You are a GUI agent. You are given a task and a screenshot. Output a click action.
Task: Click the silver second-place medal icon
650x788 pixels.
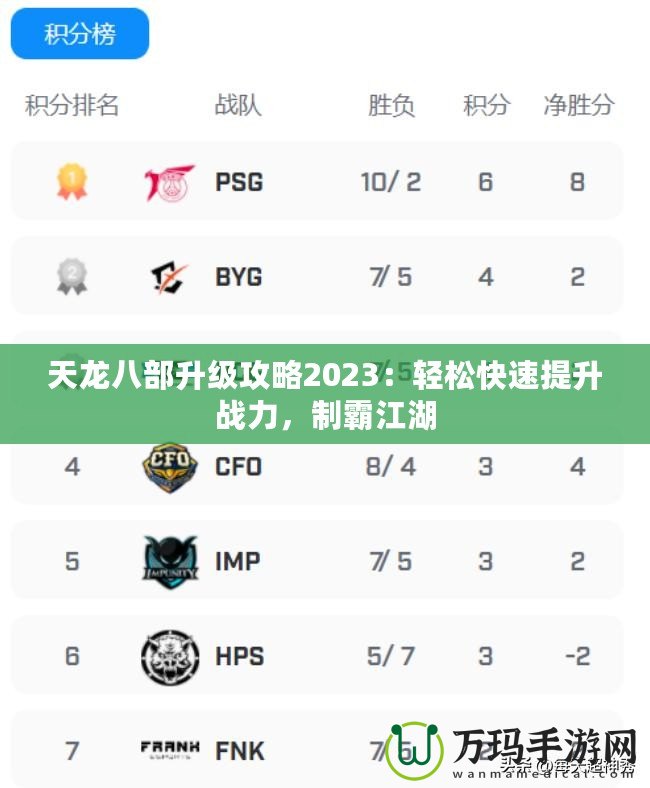click(x=72, y=276)
